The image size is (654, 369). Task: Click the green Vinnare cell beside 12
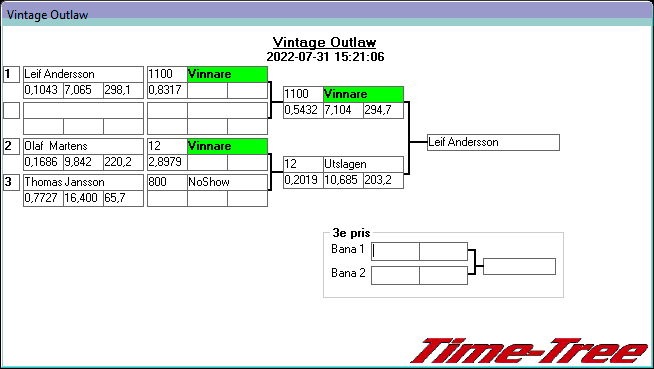pyautogui.click(x=227, y=146)
